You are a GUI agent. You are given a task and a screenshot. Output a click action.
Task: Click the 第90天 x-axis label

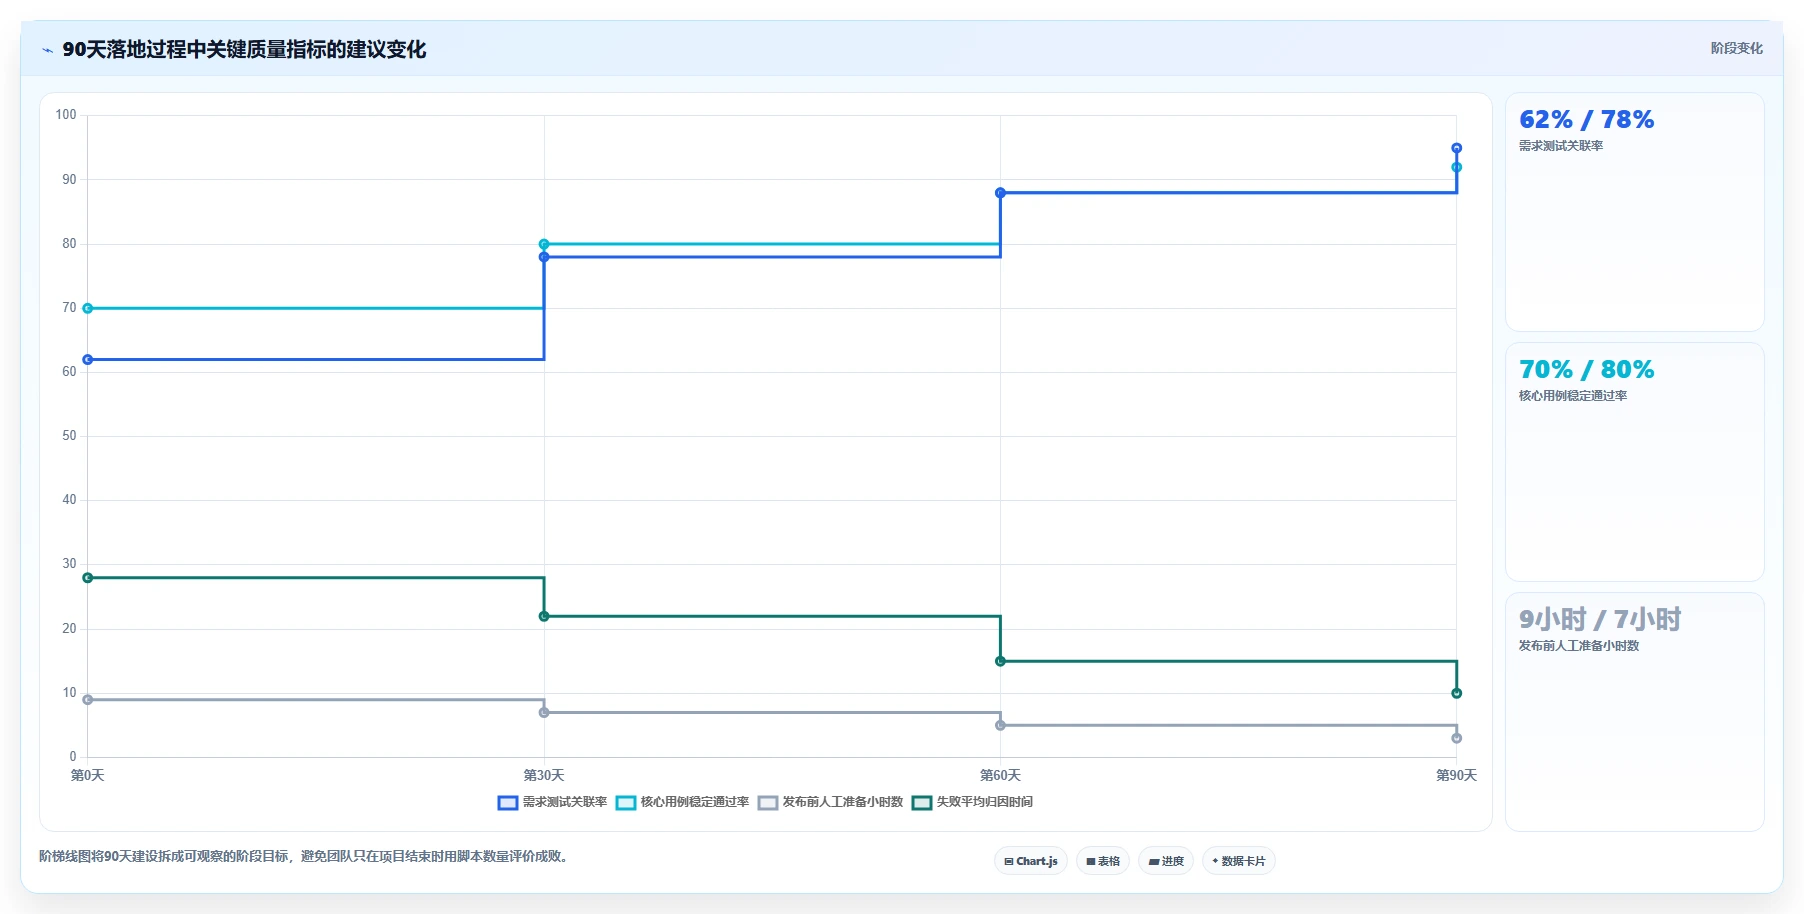point(1456,775)
